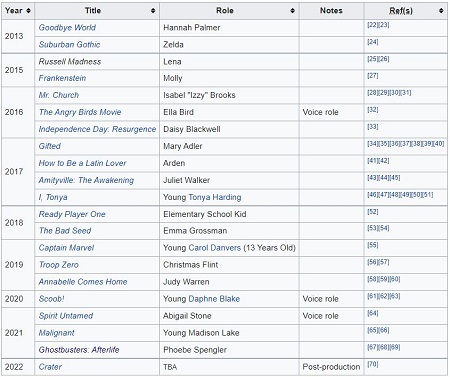The width and height of the screenshot is (450, 377).
Task: Open the Spirit Untamed link
Action: tap(66, 316)
